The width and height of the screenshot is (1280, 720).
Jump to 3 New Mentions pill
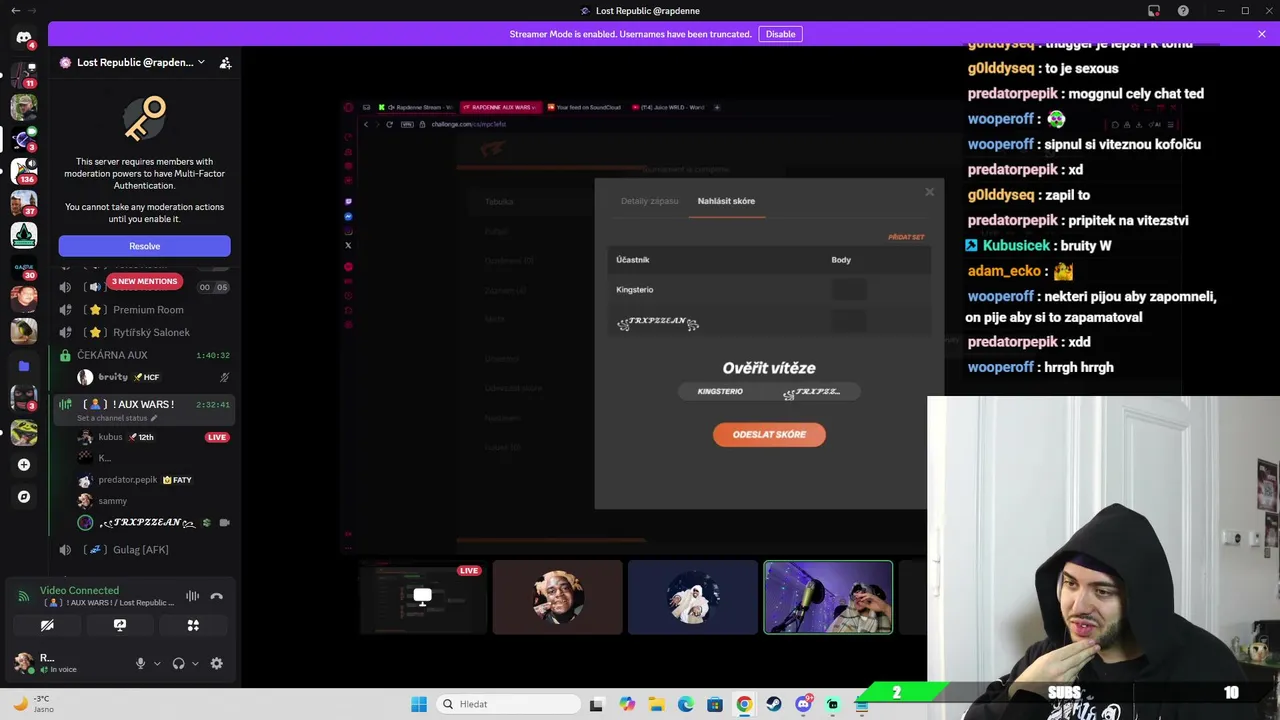[x=144, y=281]
